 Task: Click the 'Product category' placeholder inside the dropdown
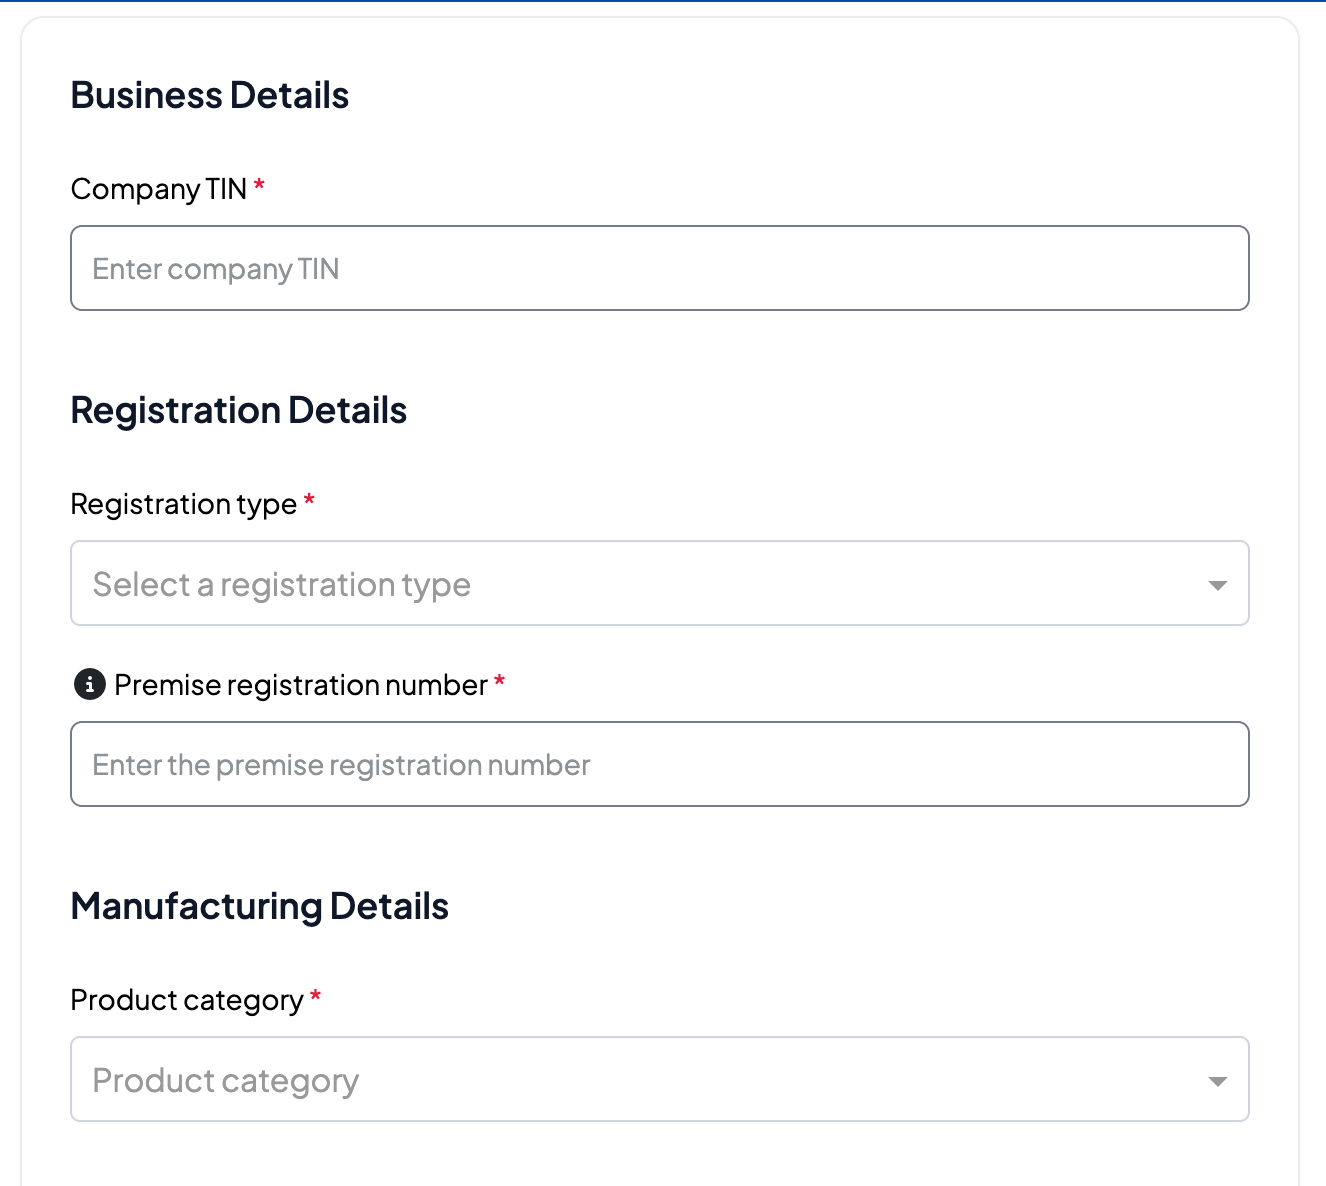coord(225,1081)
